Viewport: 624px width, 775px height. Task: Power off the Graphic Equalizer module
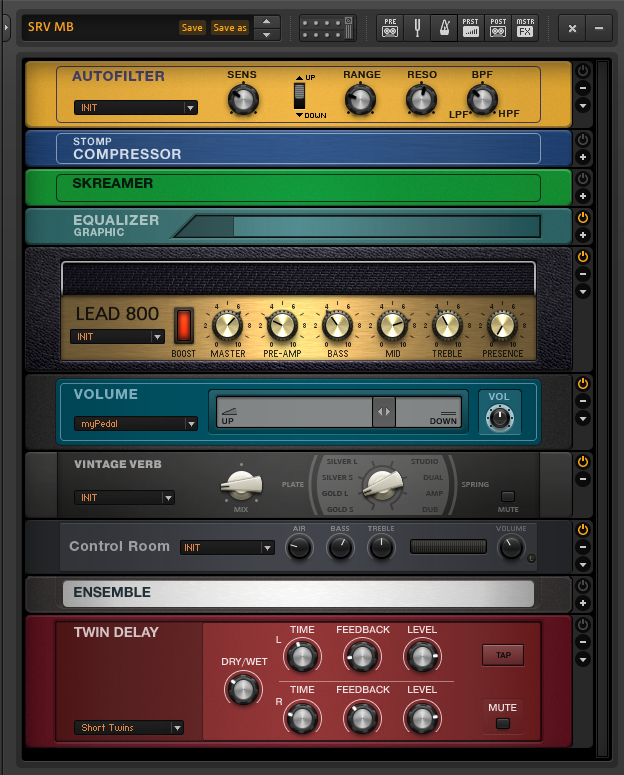point(583,217)
